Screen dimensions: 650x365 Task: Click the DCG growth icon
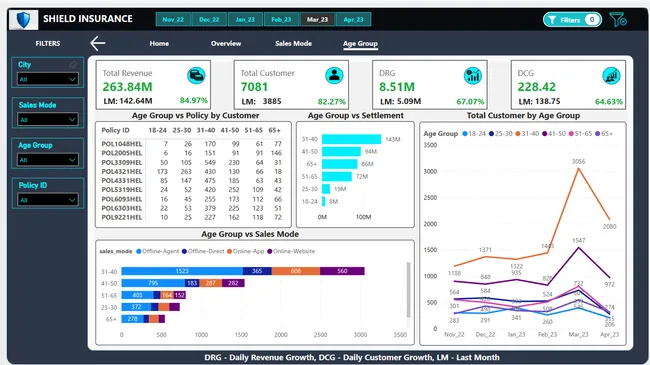point(611,75)
